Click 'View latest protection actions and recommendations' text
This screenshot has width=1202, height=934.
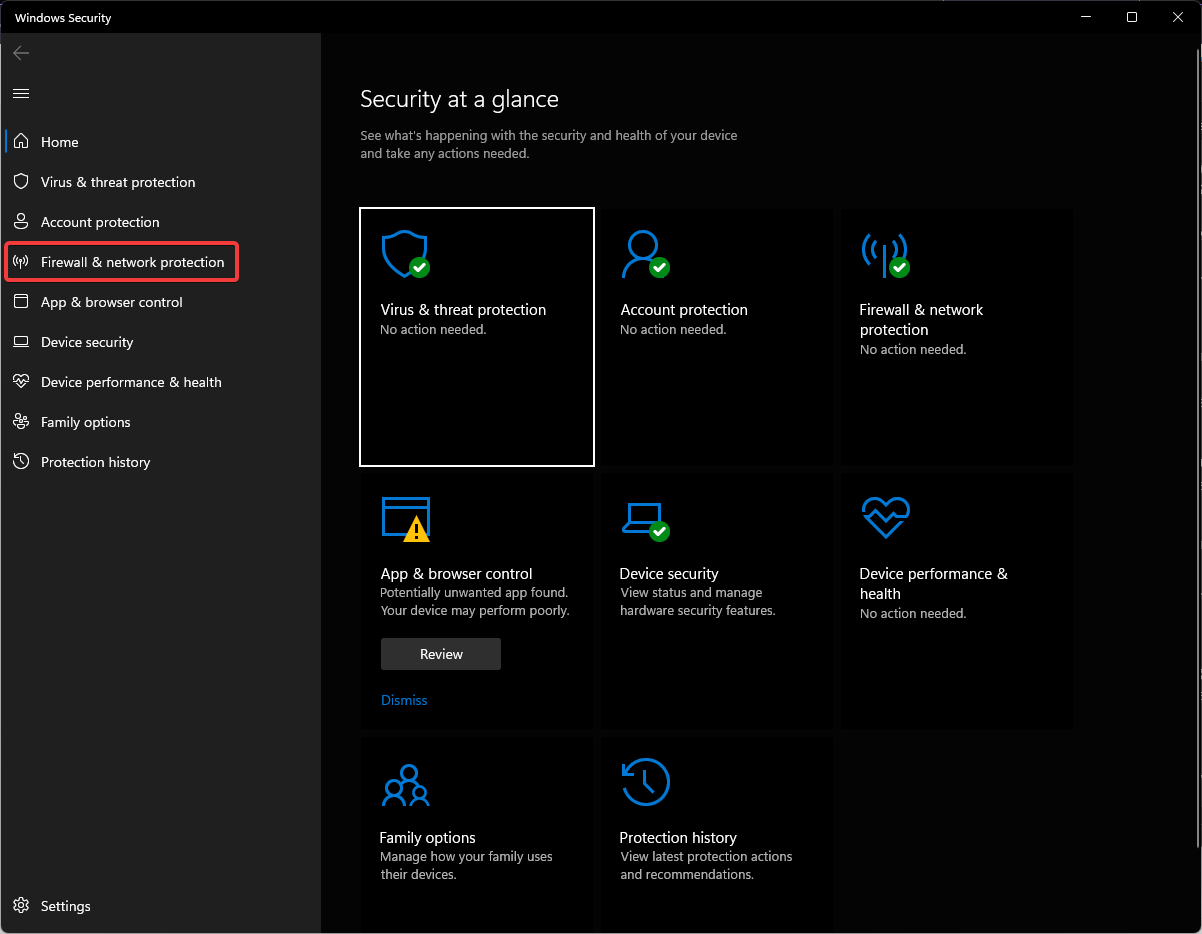pos(706,866)
